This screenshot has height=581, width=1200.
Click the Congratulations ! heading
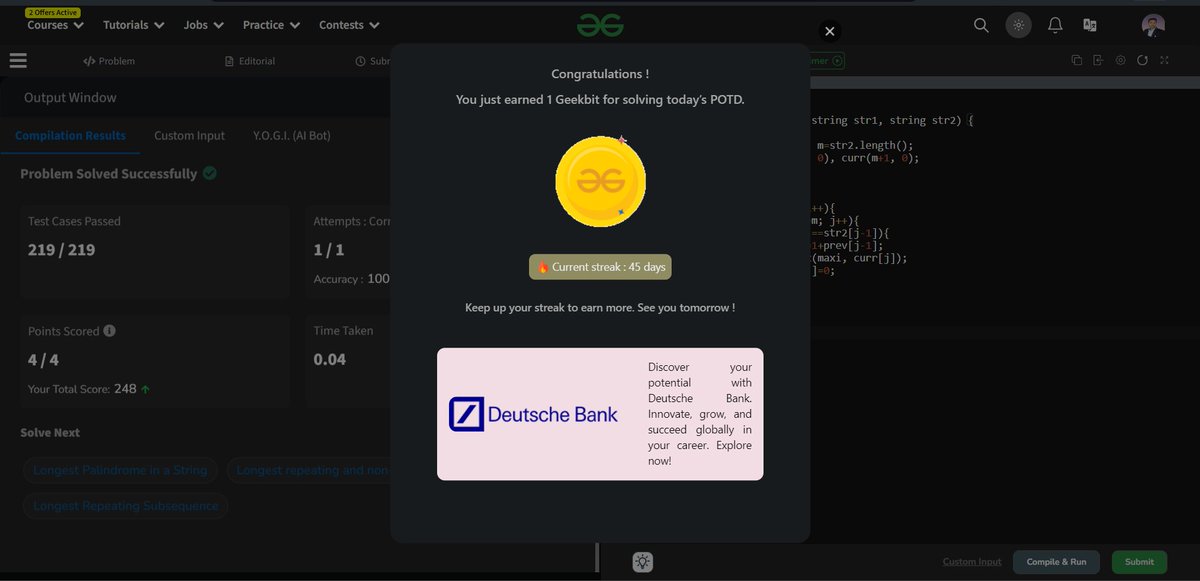tap(600, 74)
